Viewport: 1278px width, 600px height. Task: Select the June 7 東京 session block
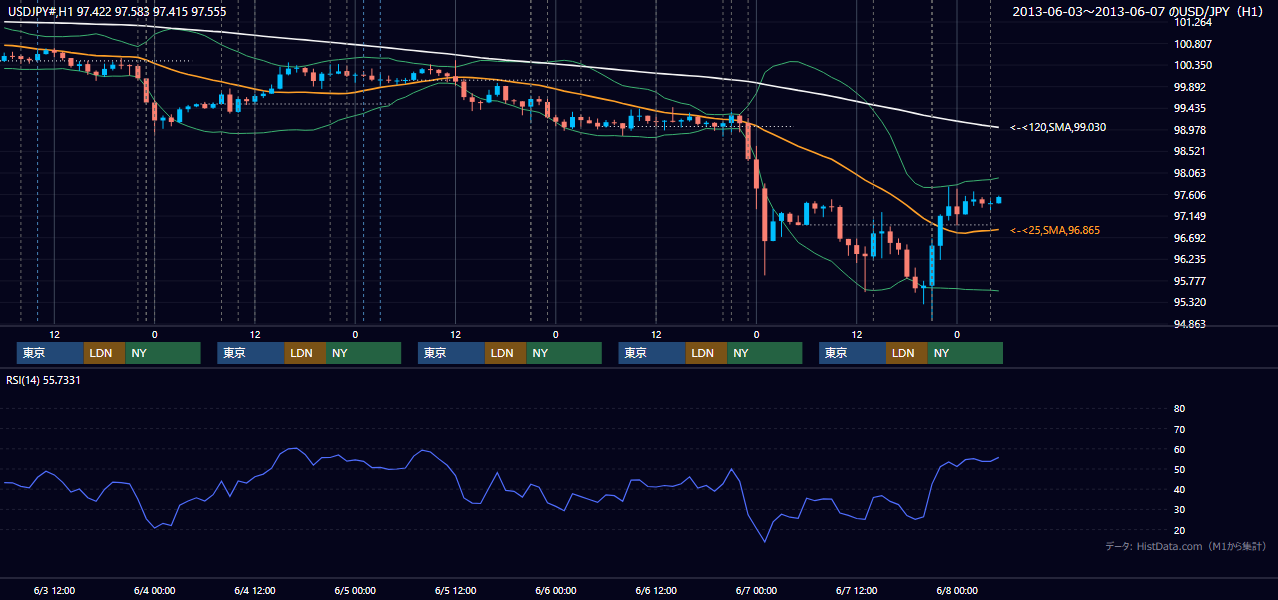pyautogui.click(x=852, y=353)
